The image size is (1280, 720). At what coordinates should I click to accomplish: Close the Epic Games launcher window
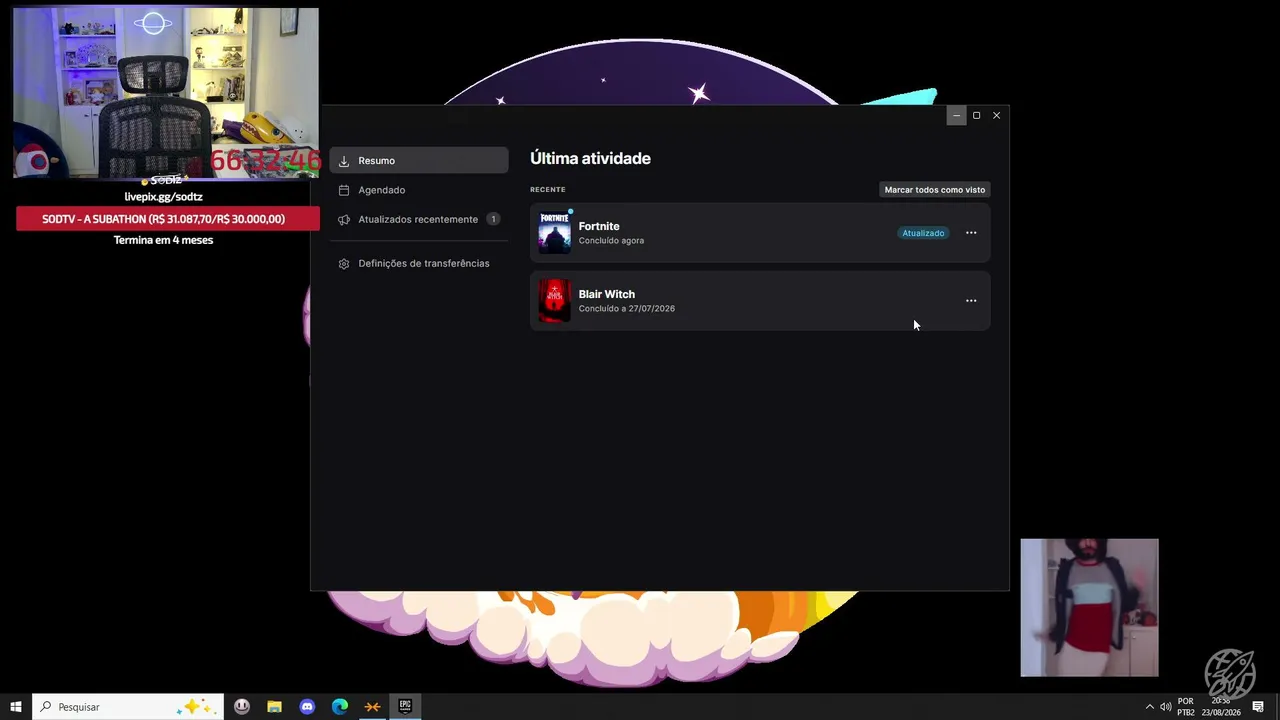click(997, 115)
